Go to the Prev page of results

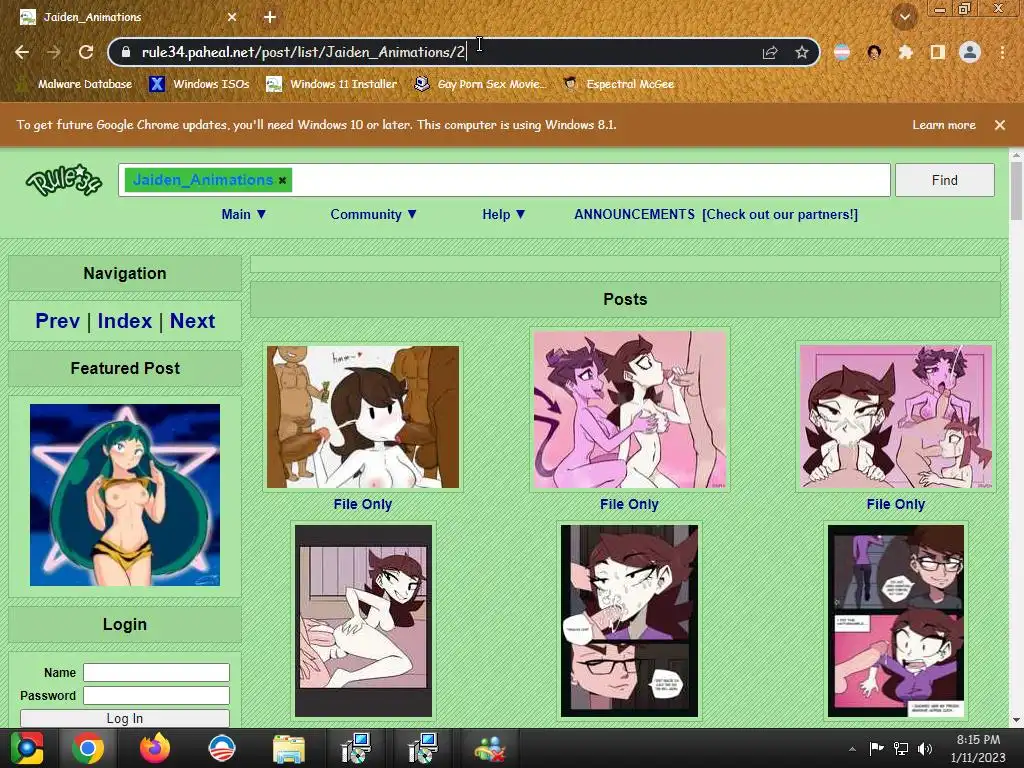57,321
